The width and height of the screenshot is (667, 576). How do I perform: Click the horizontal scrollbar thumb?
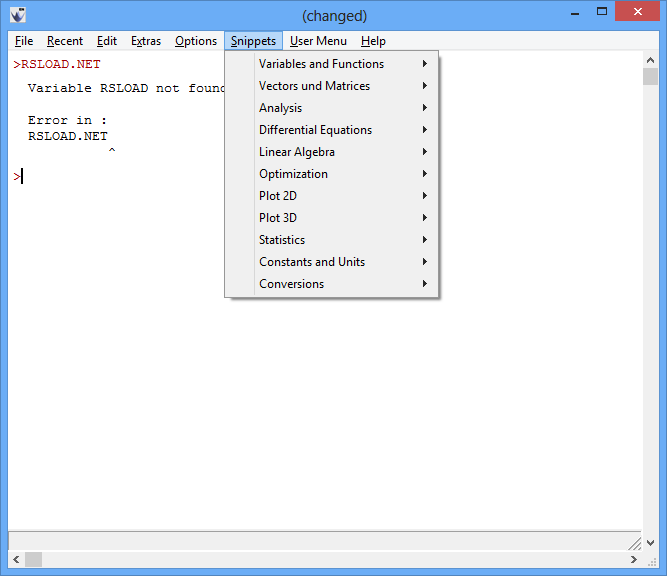[x=33, y=559]
